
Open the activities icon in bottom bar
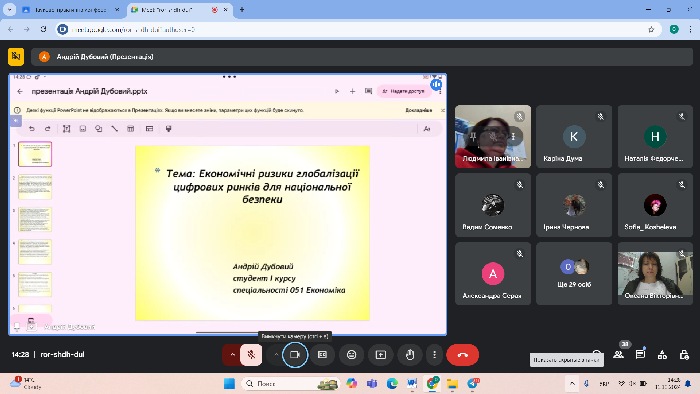pos(662,355)
